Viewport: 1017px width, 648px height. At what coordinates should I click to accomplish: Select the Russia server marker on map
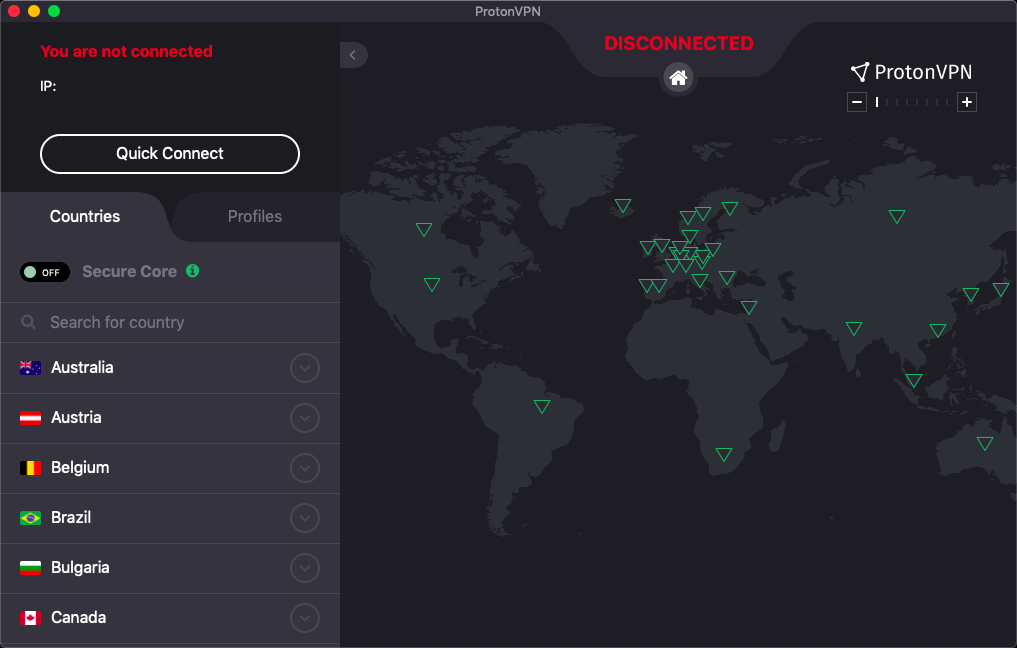click(x=897, y=216)
